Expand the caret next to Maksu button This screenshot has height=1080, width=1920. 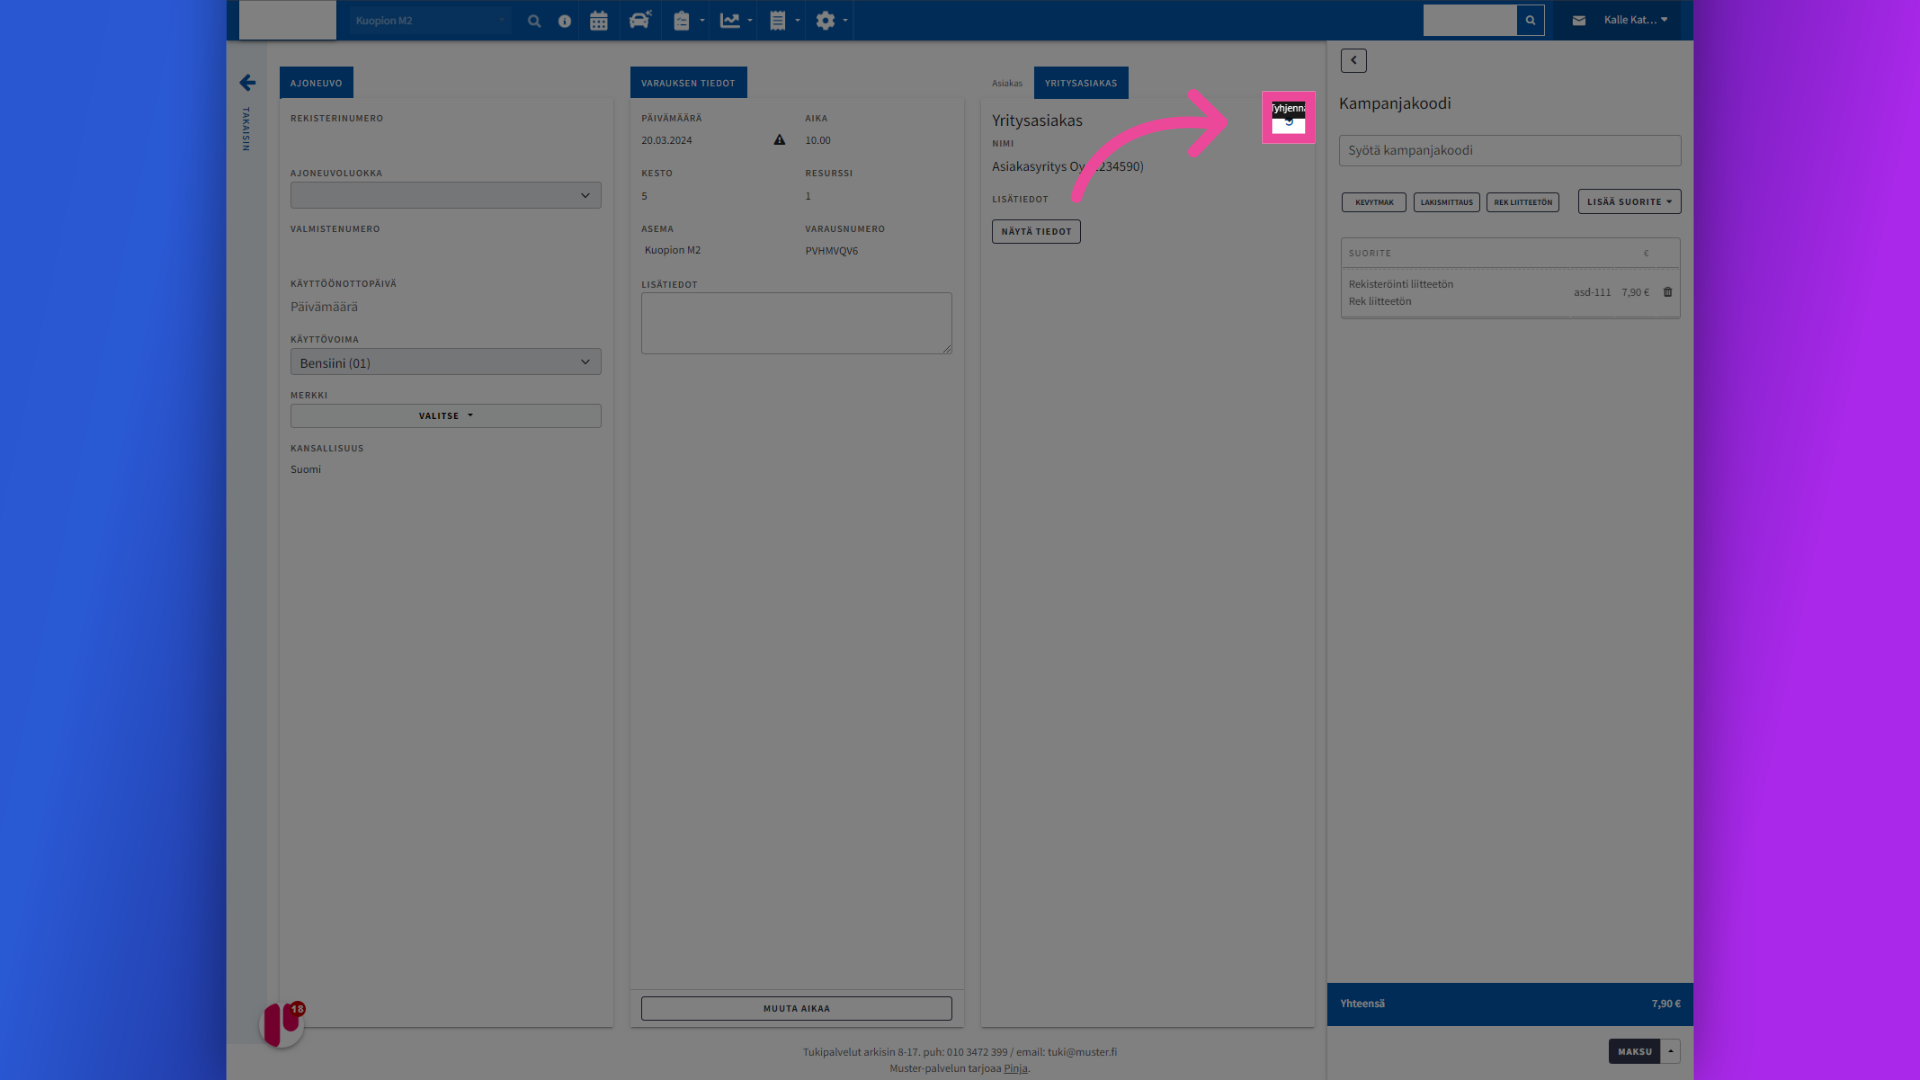pyautogui.click(x=1671, y=1051)
